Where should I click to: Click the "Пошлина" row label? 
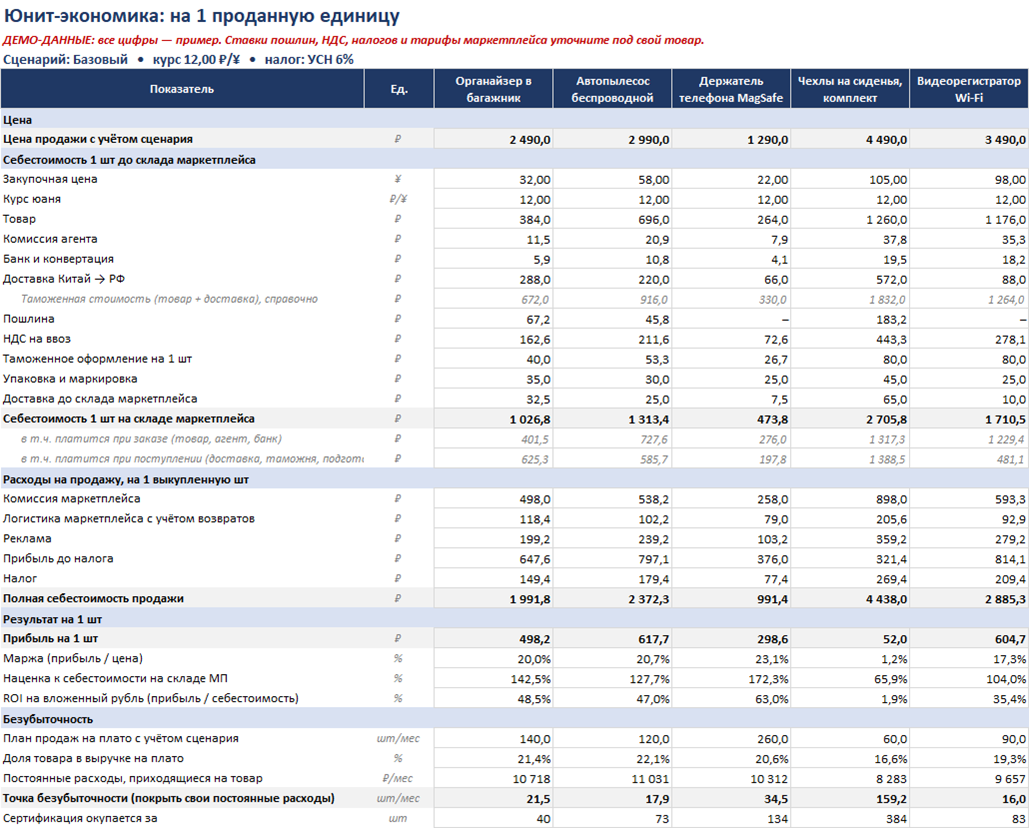point(29,319)
